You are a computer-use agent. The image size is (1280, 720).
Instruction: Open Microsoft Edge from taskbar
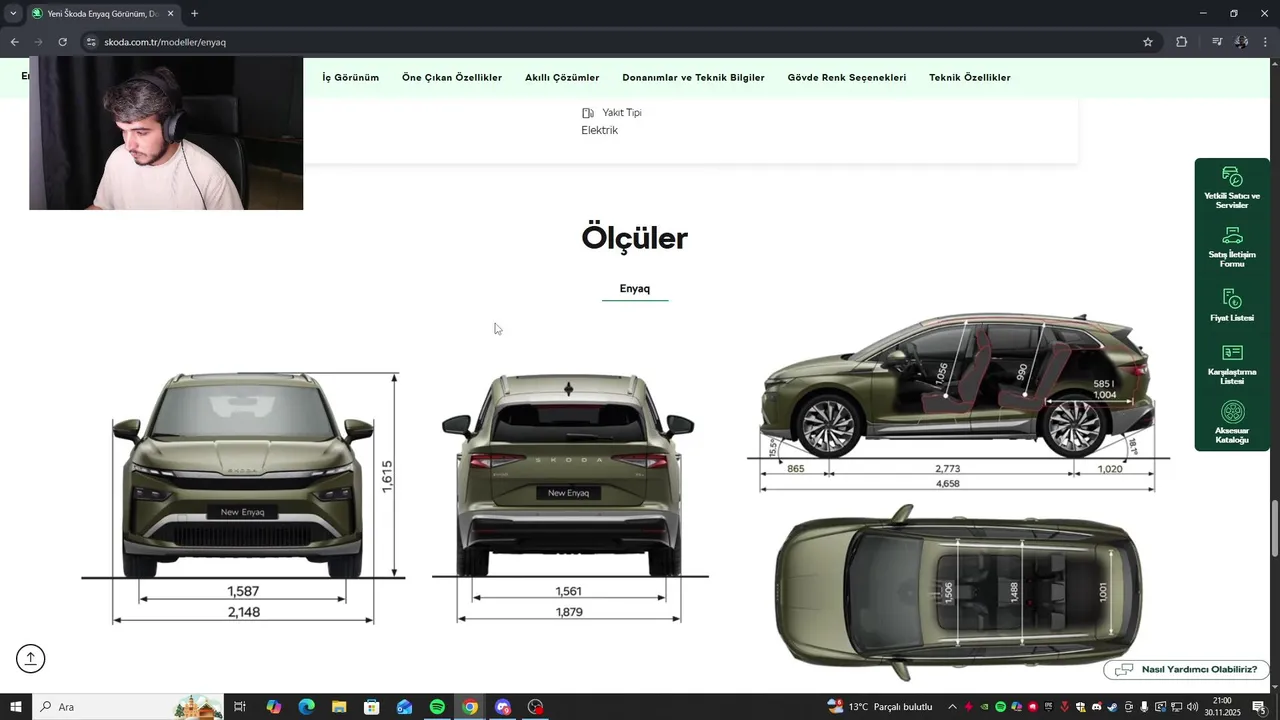[307, 707]
